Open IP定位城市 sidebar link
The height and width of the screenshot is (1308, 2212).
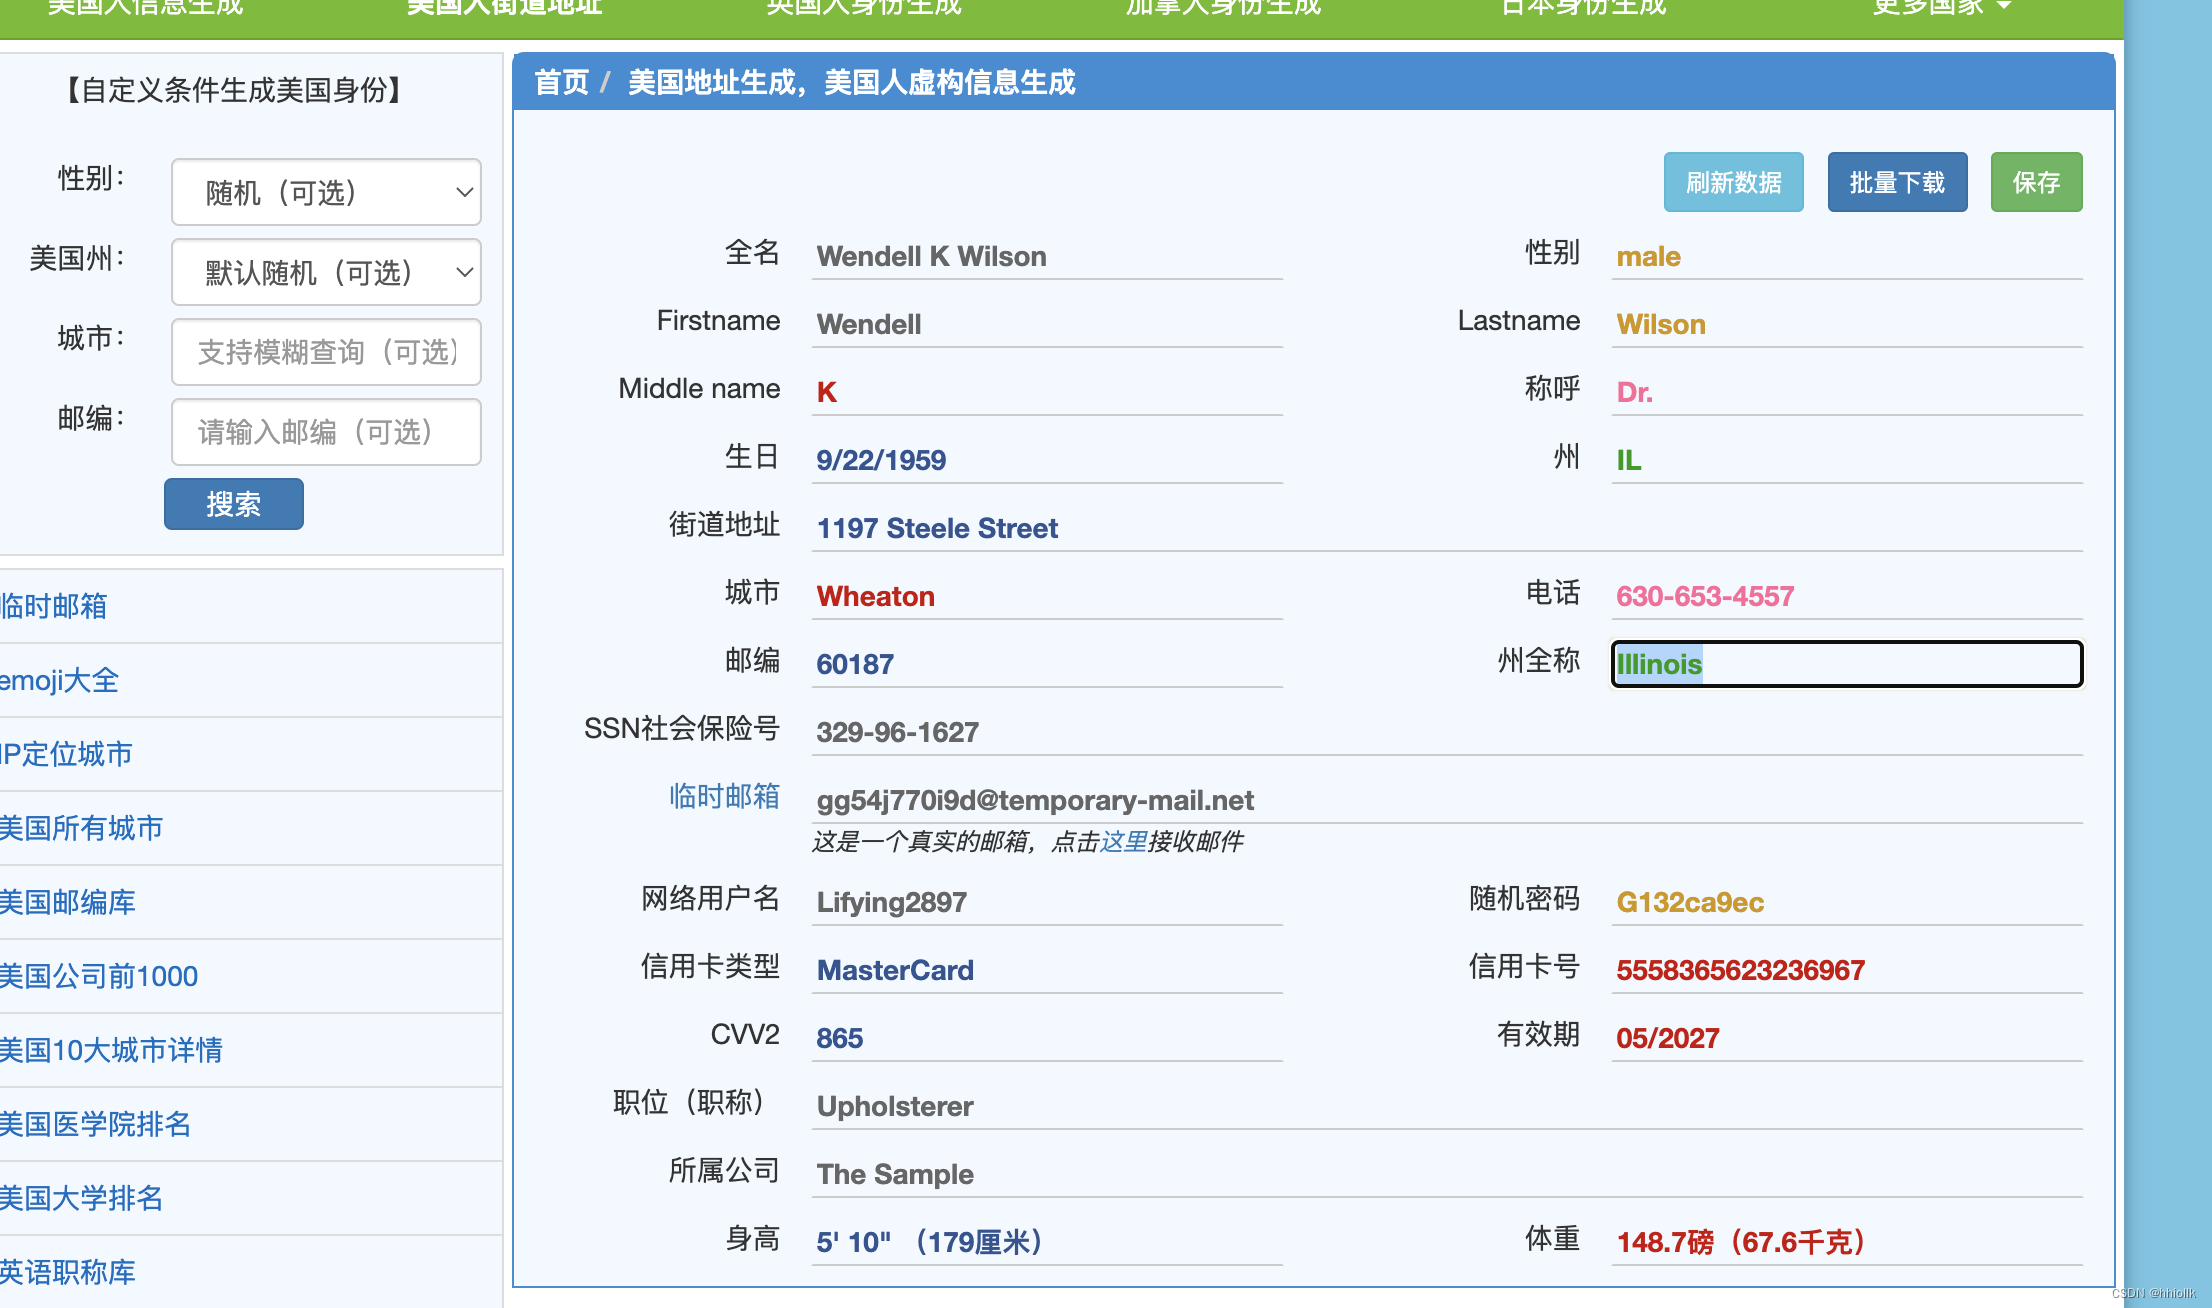pyautogui.click(x=66, y=755)
